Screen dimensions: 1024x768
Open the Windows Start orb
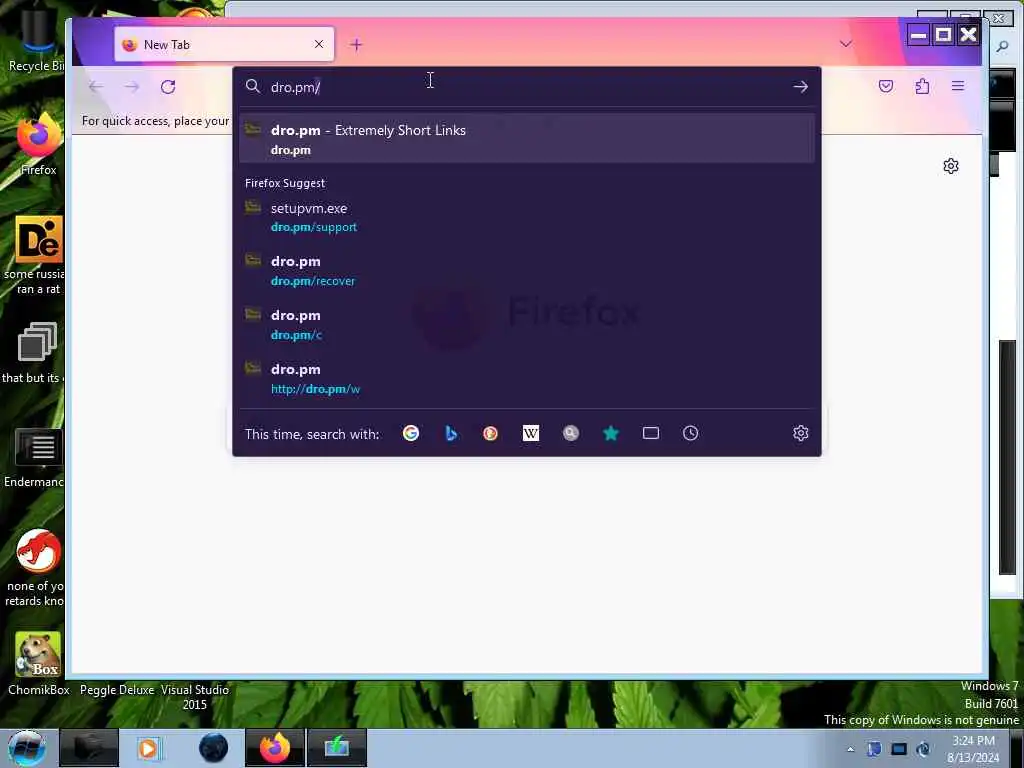click(x=27, y=748)
